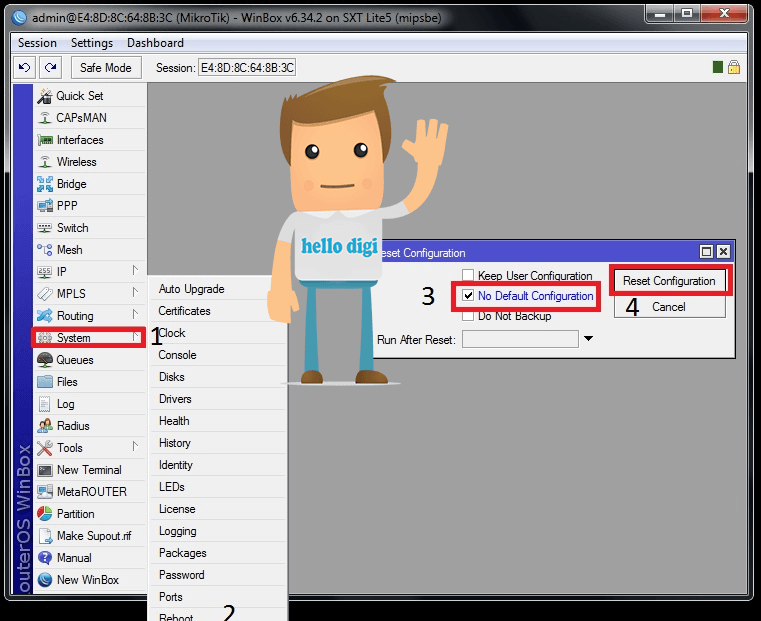
Task: Click the Session address field
Action: click(247, 67)
